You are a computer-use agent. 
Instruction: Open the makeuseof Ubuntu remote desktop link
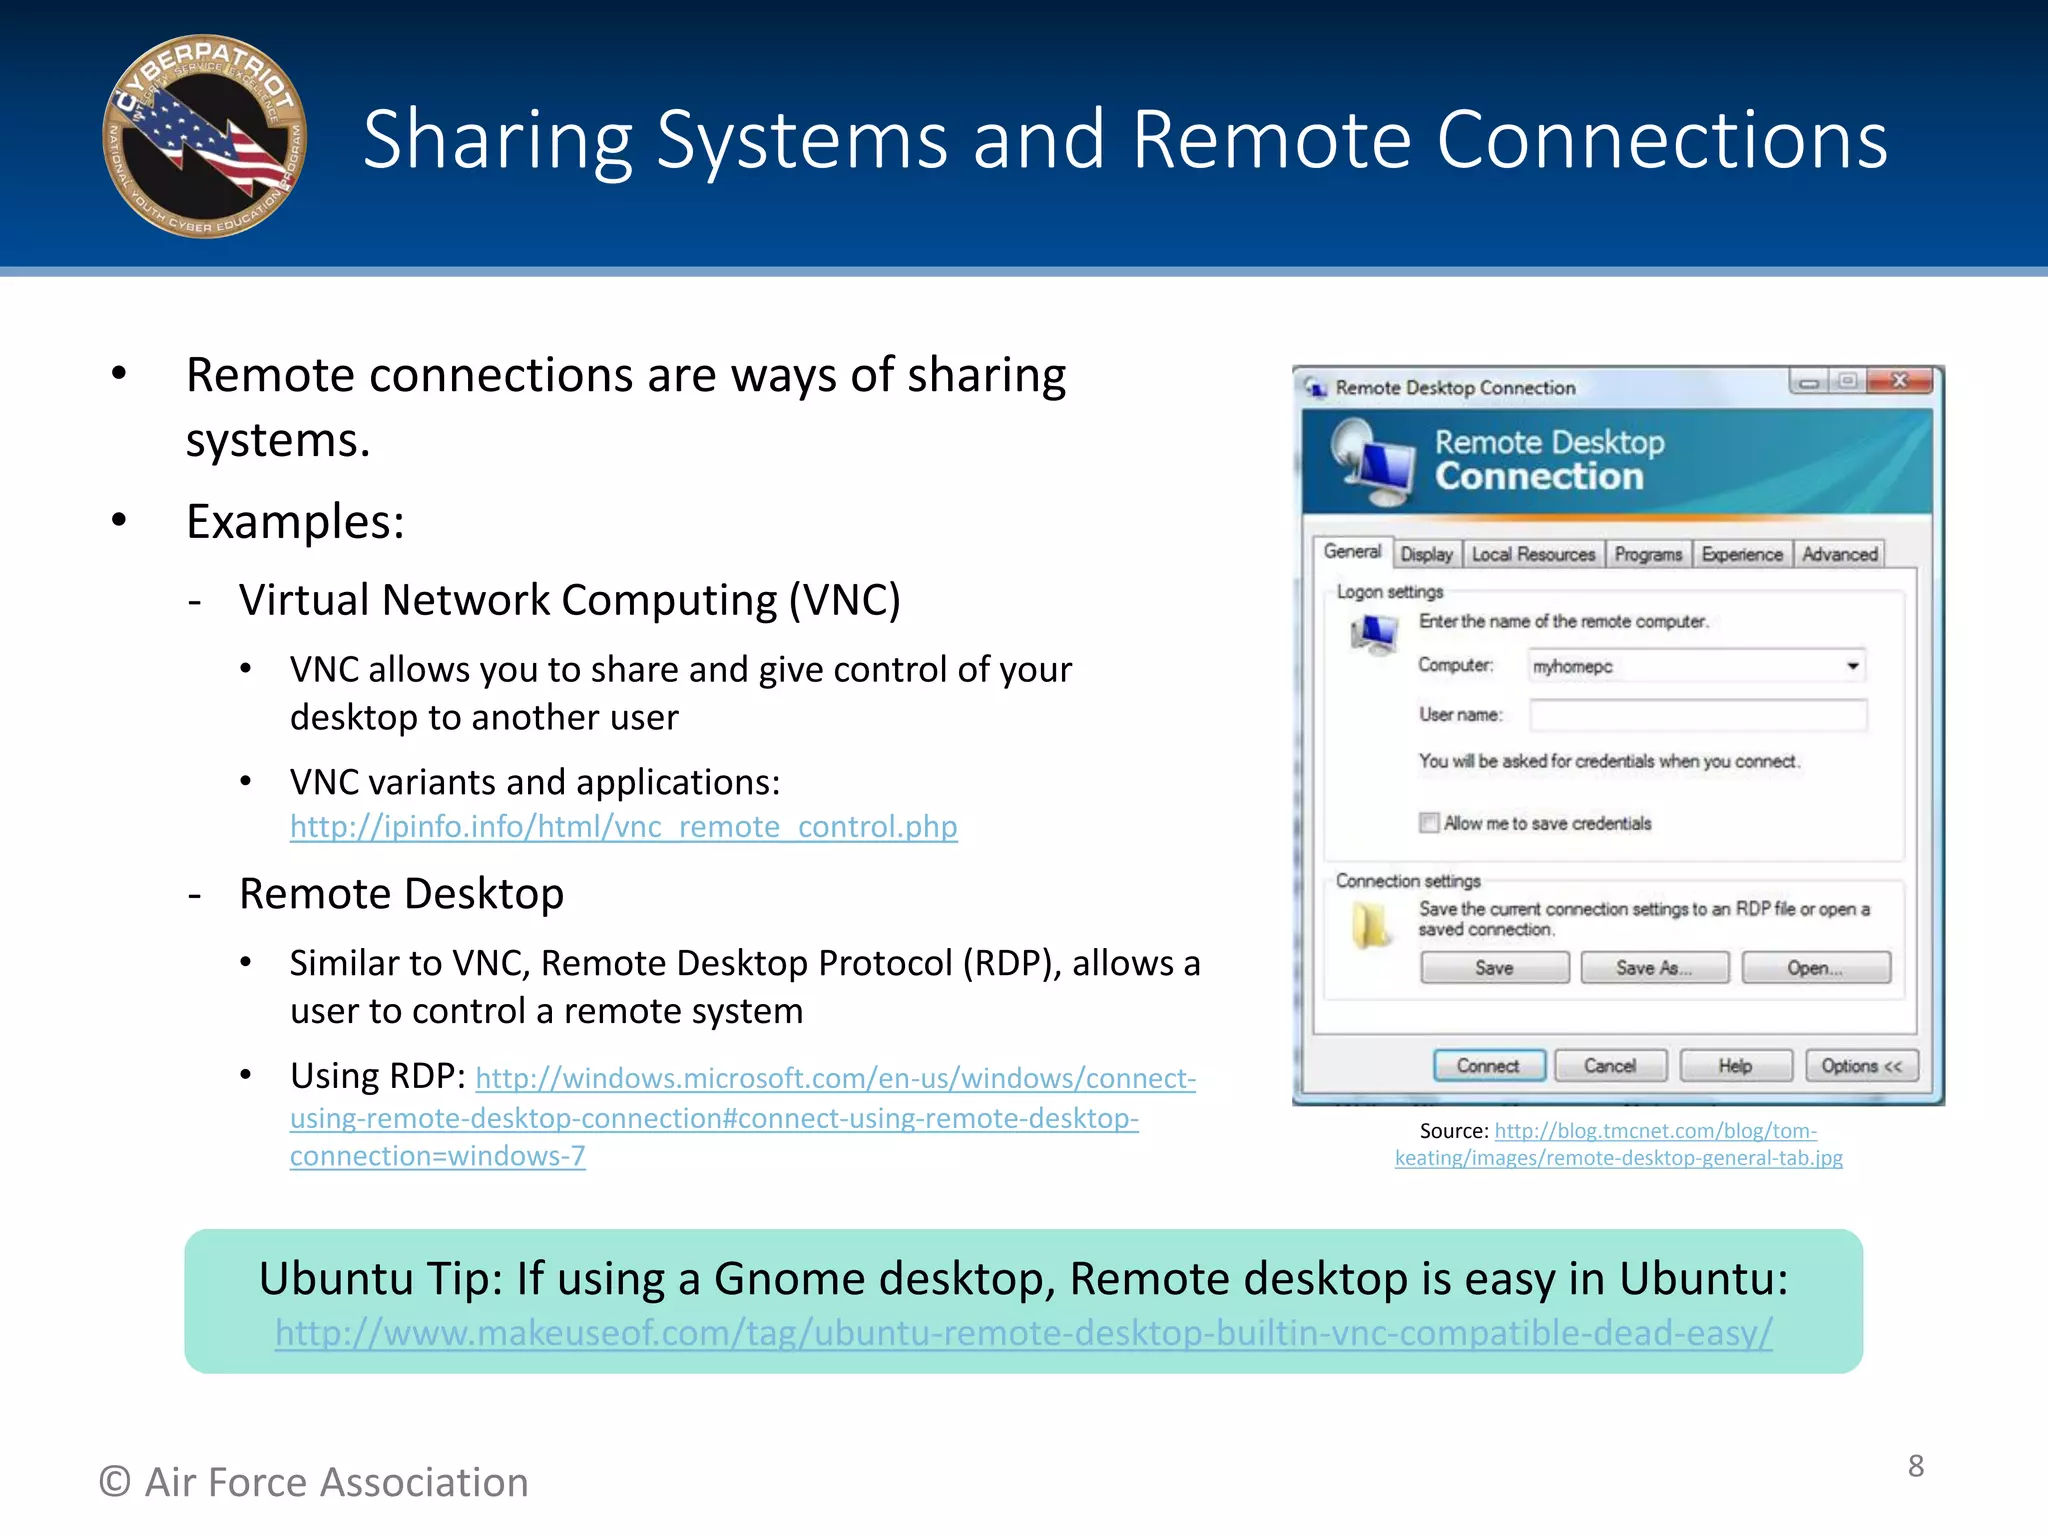coord(1023,1333)
